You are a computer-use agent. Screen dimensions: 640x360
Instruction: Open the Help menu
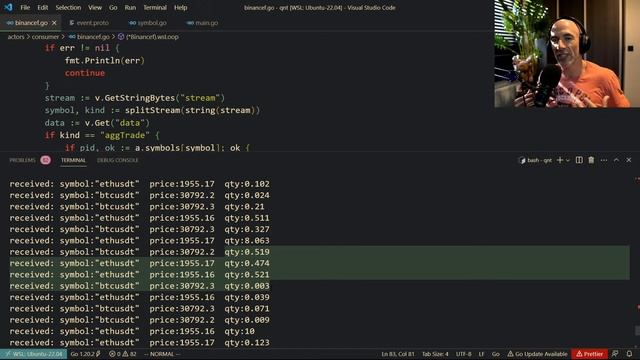(x=180, y=7)
